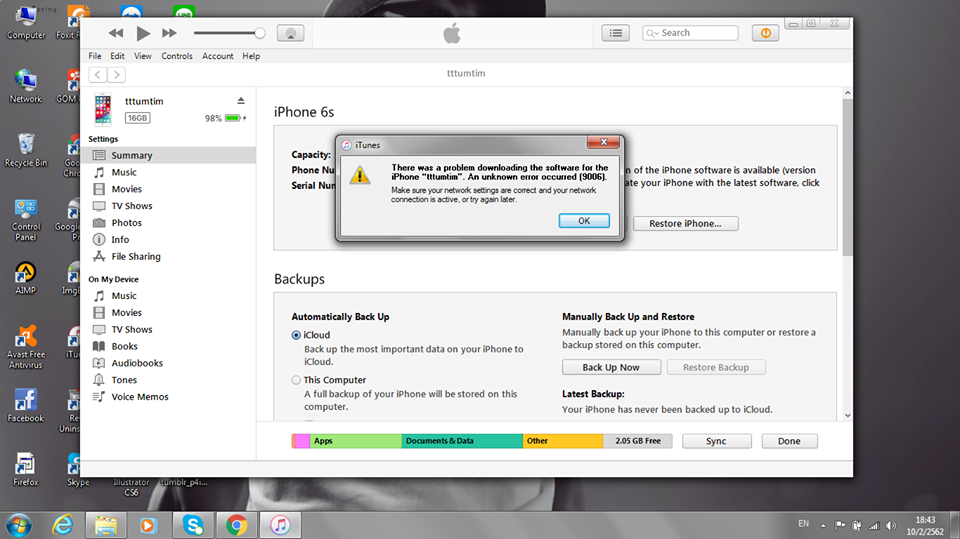Click the iTunes taskbar icon
Image resolution: width=960 pixels, height=539 pixels.
pyautogui.click(x=280, y=525)
